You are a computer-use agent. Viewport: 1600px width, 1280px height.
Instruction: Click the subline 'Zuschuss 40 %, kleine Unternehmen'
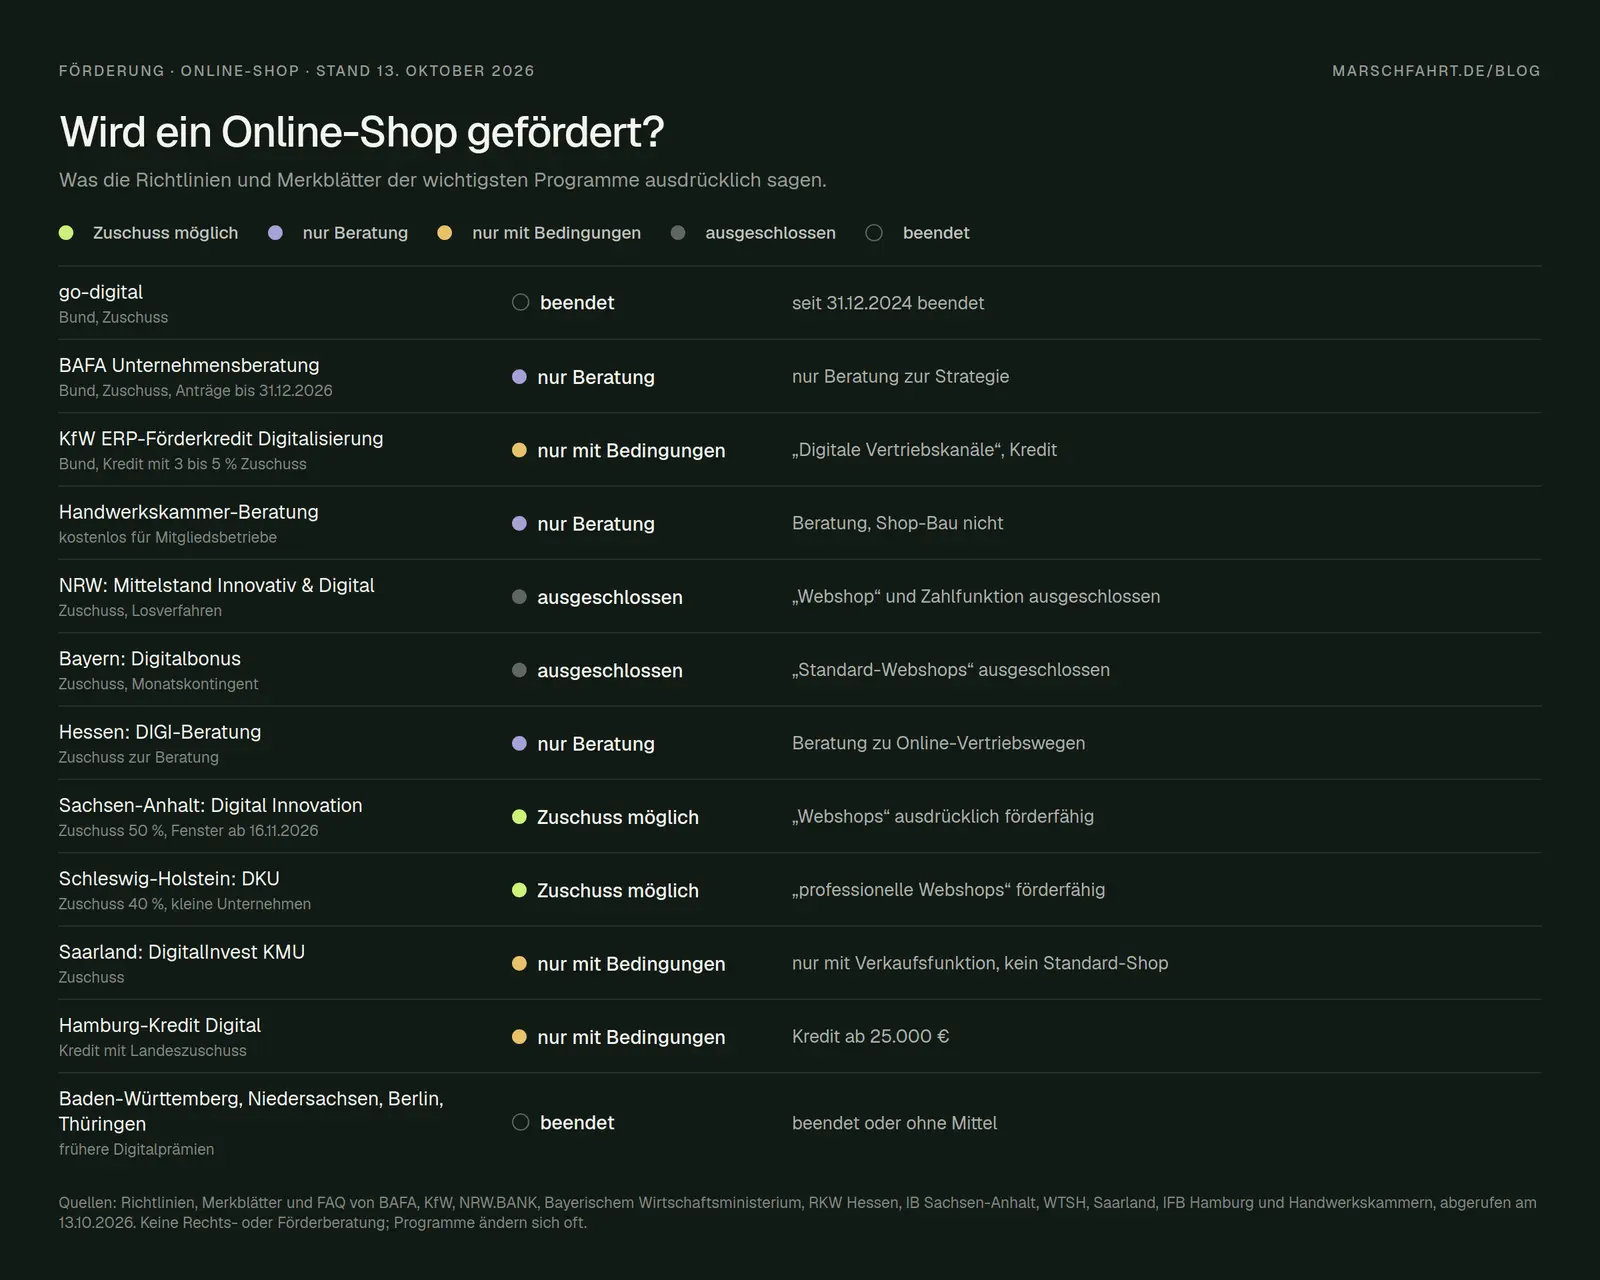[185, 904]
